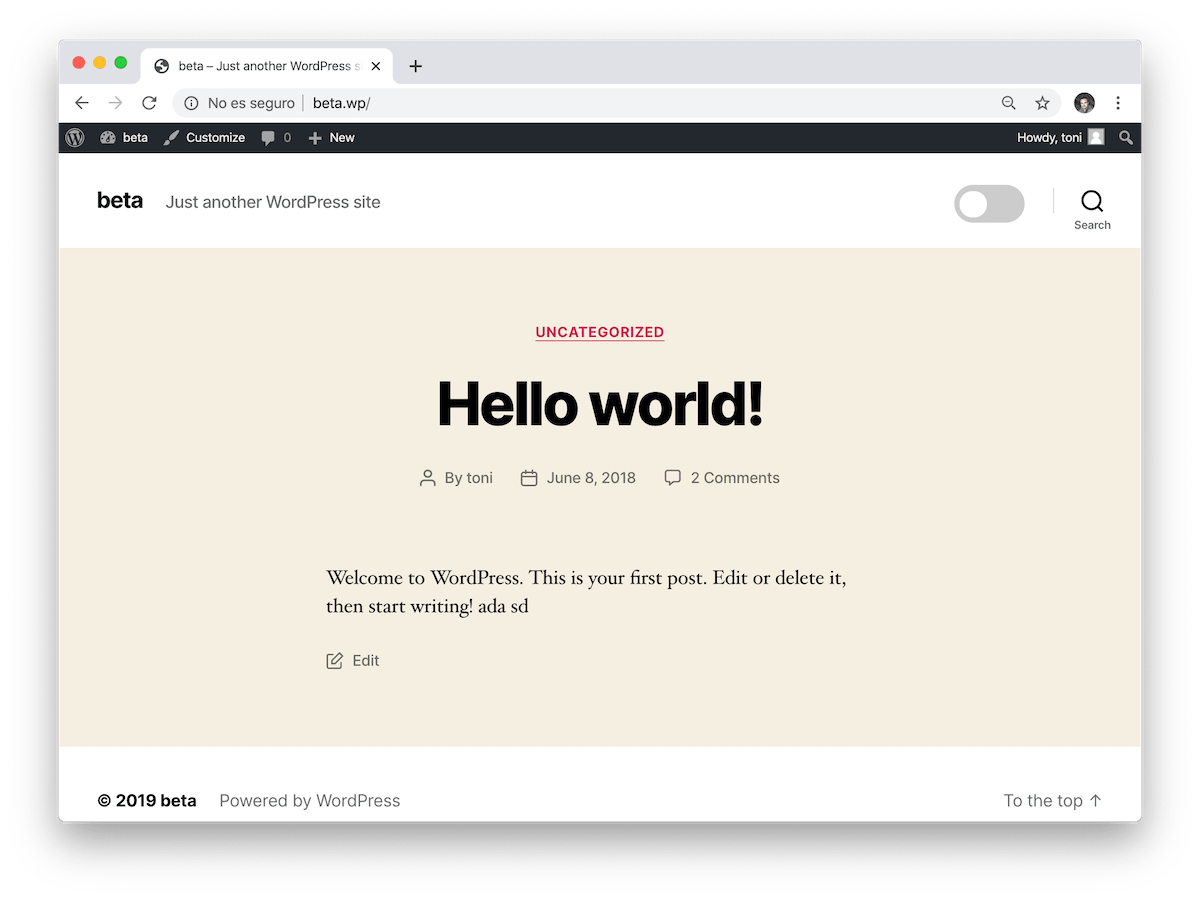Open the 2 Comments link

click(x=735, y=478)
